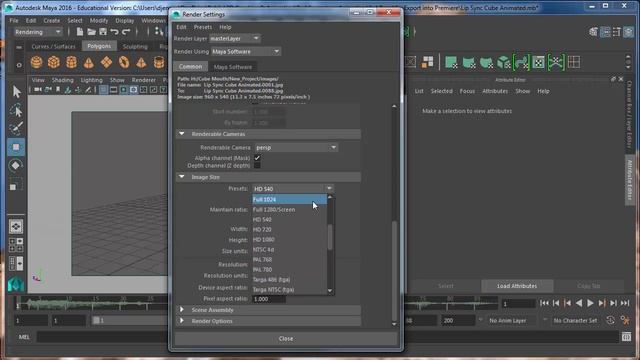Switch to the Maya Software tab
Image resolution: width=640 pixels, height=360 pixels.
[x=233, y=67]
